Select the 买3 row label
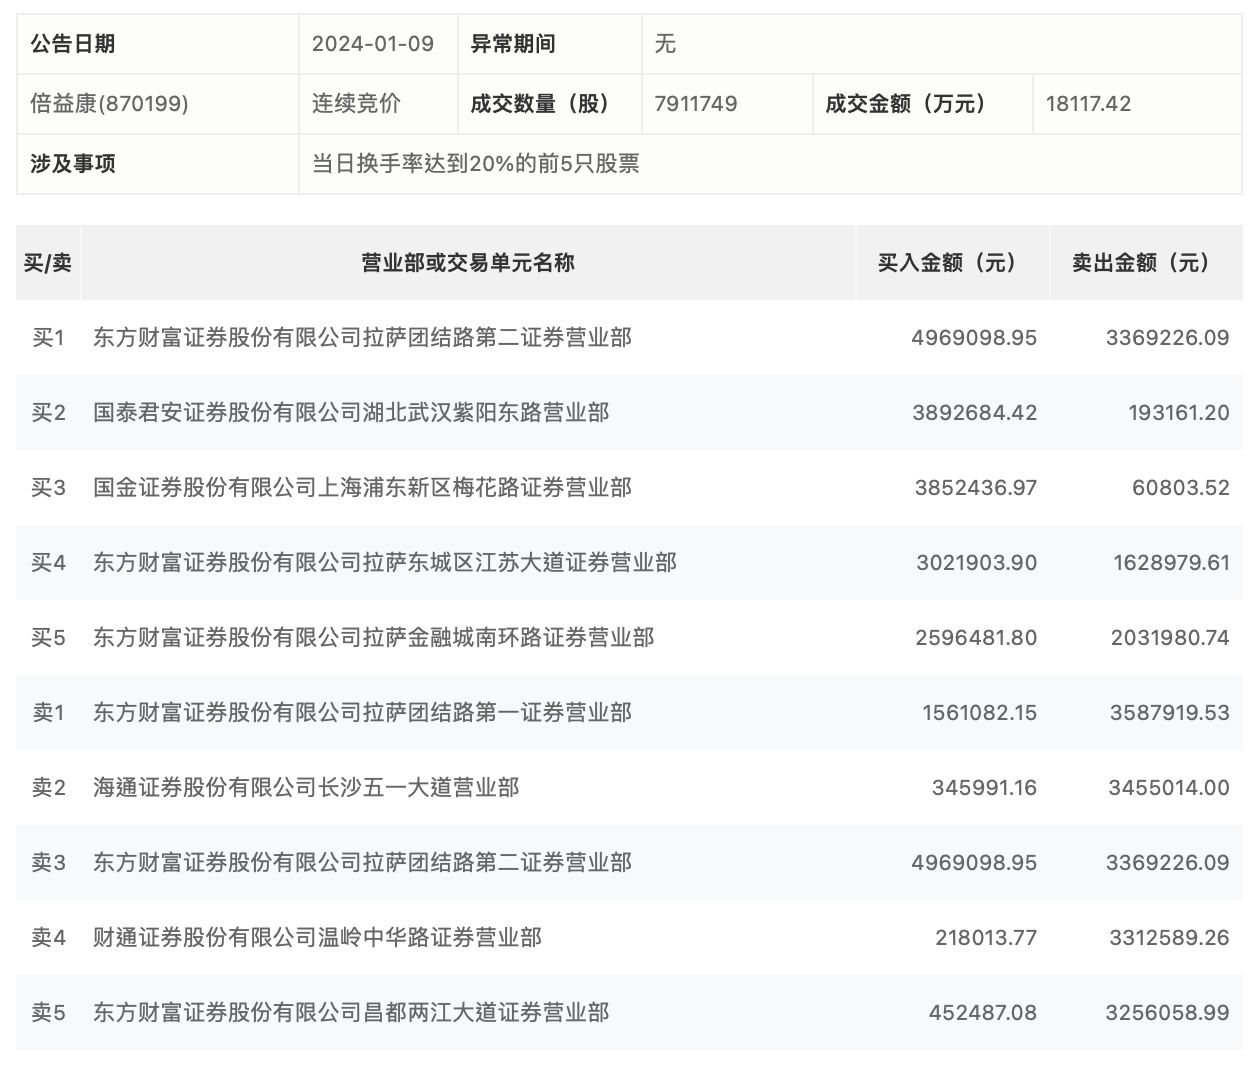The height and width of the screenshot is (1072, 1252). (x=48, y=488)
